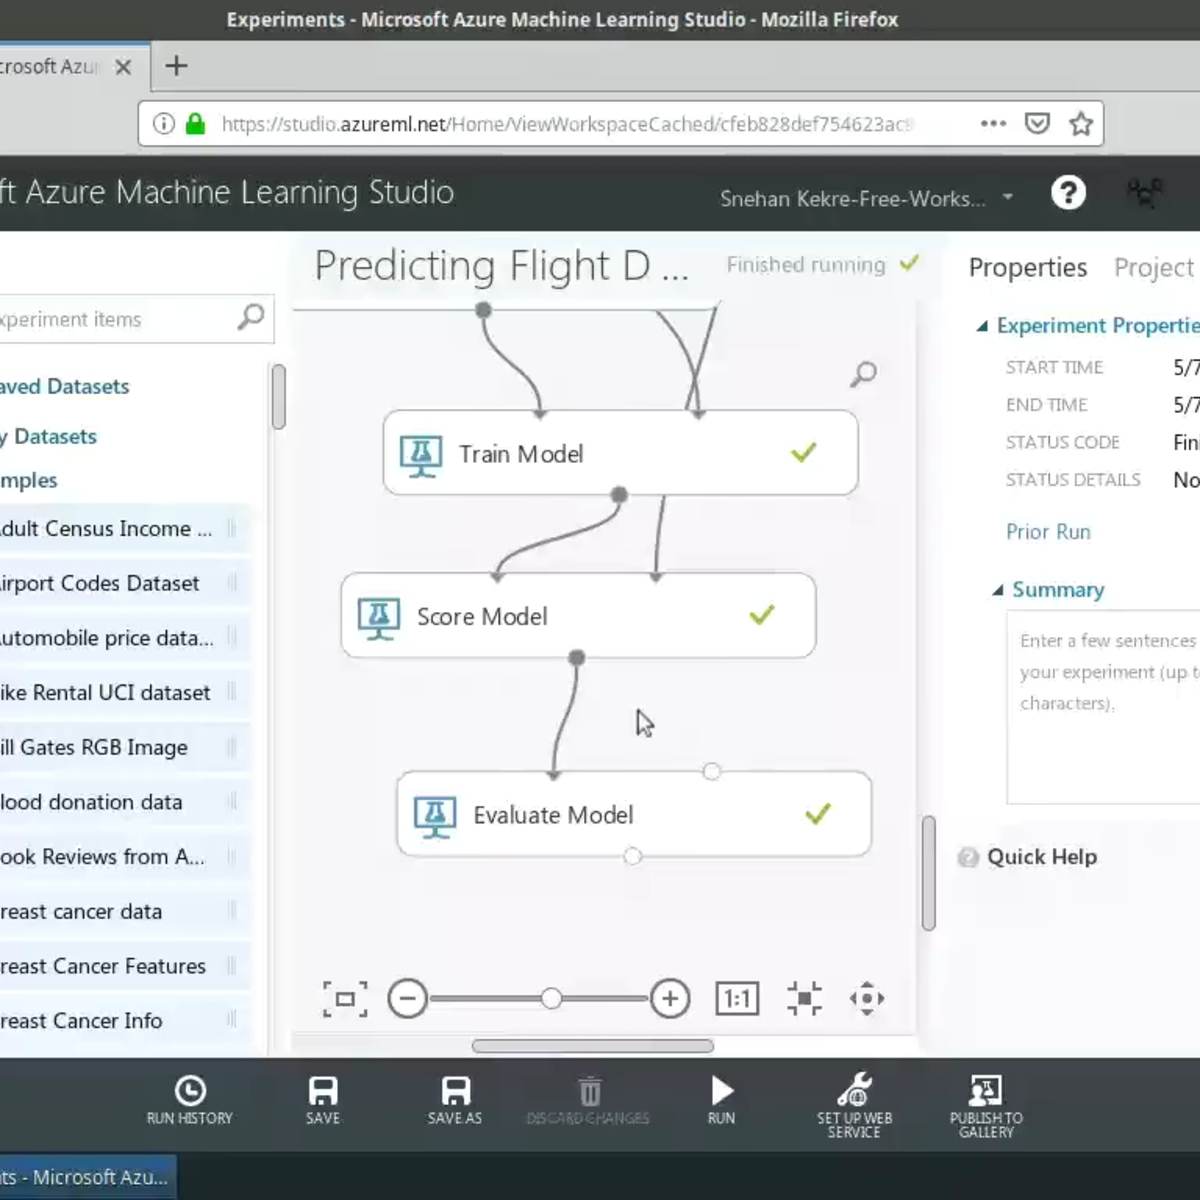The height and width of the screenshot is (1200, 1200).
Task: Click the magnifier icon on the canvas
Action: (x=862, y=374)
